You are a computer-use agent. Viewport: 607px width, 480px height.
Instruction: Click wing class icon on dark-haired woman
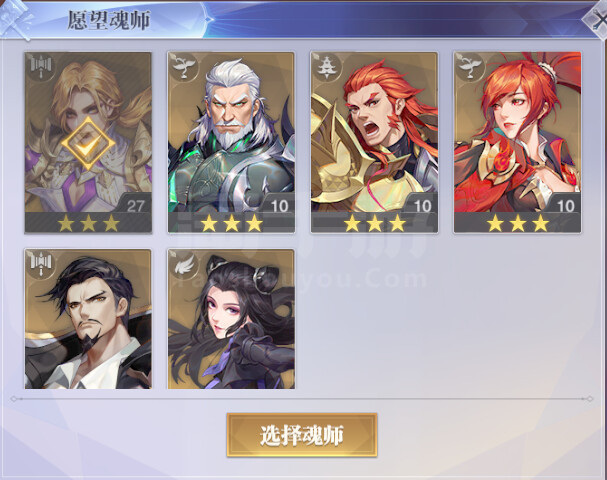point(184,264)
